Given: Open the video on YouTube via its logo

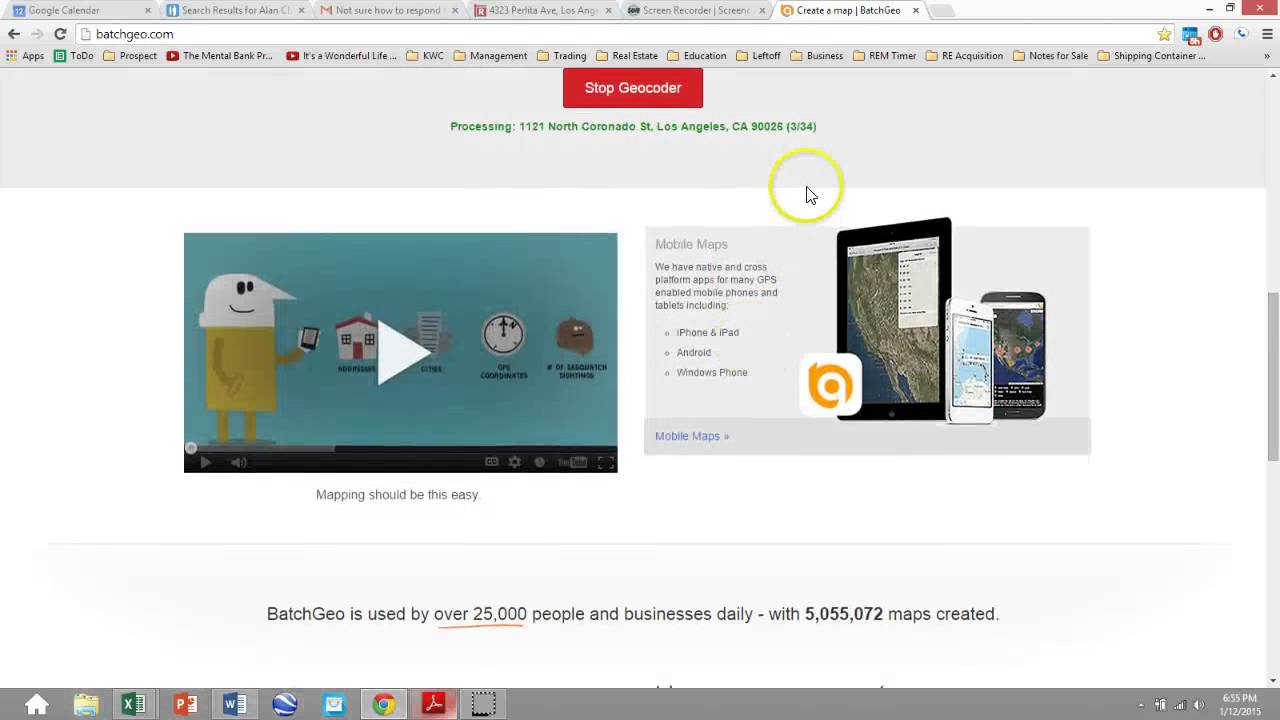Looking at the screenshot, I should coord(573,462).
